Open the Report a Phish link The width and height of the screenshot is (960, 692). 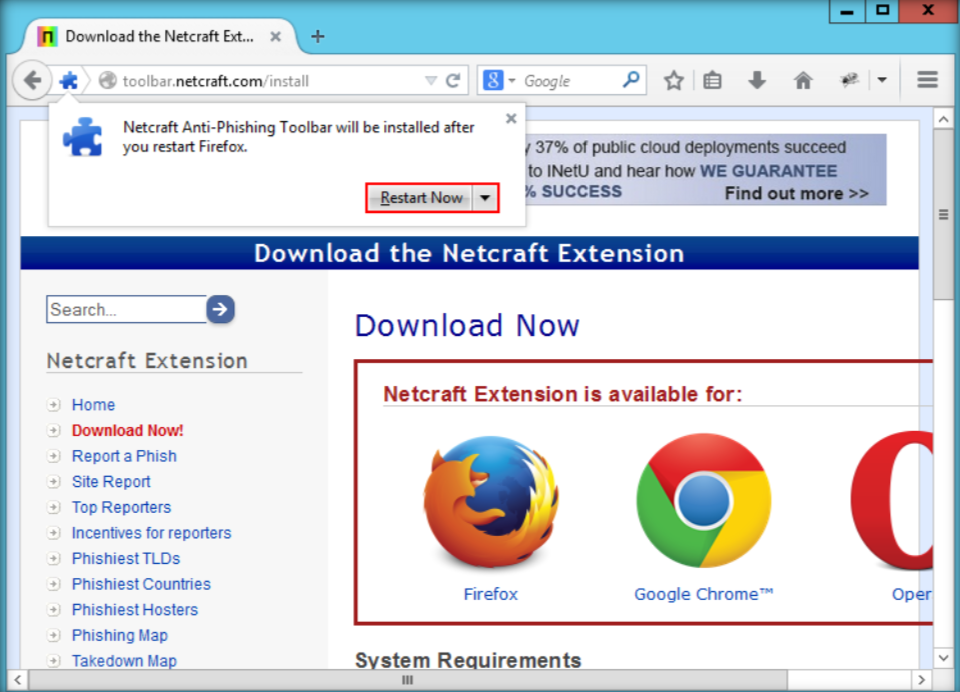click(x=124, y=456)
